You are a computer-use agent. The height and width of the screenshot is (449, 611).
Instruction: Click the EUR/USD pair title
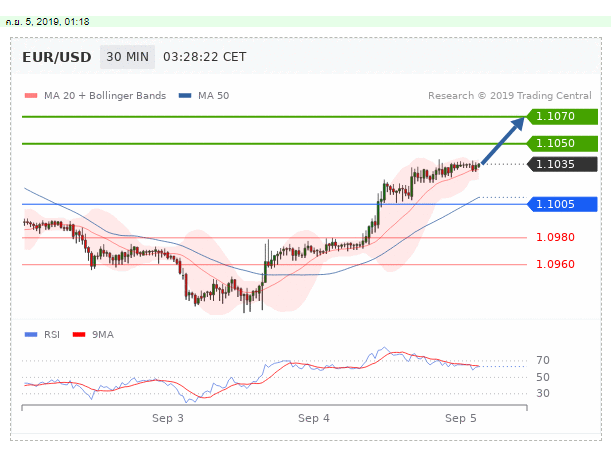click(x=57, y=57)
